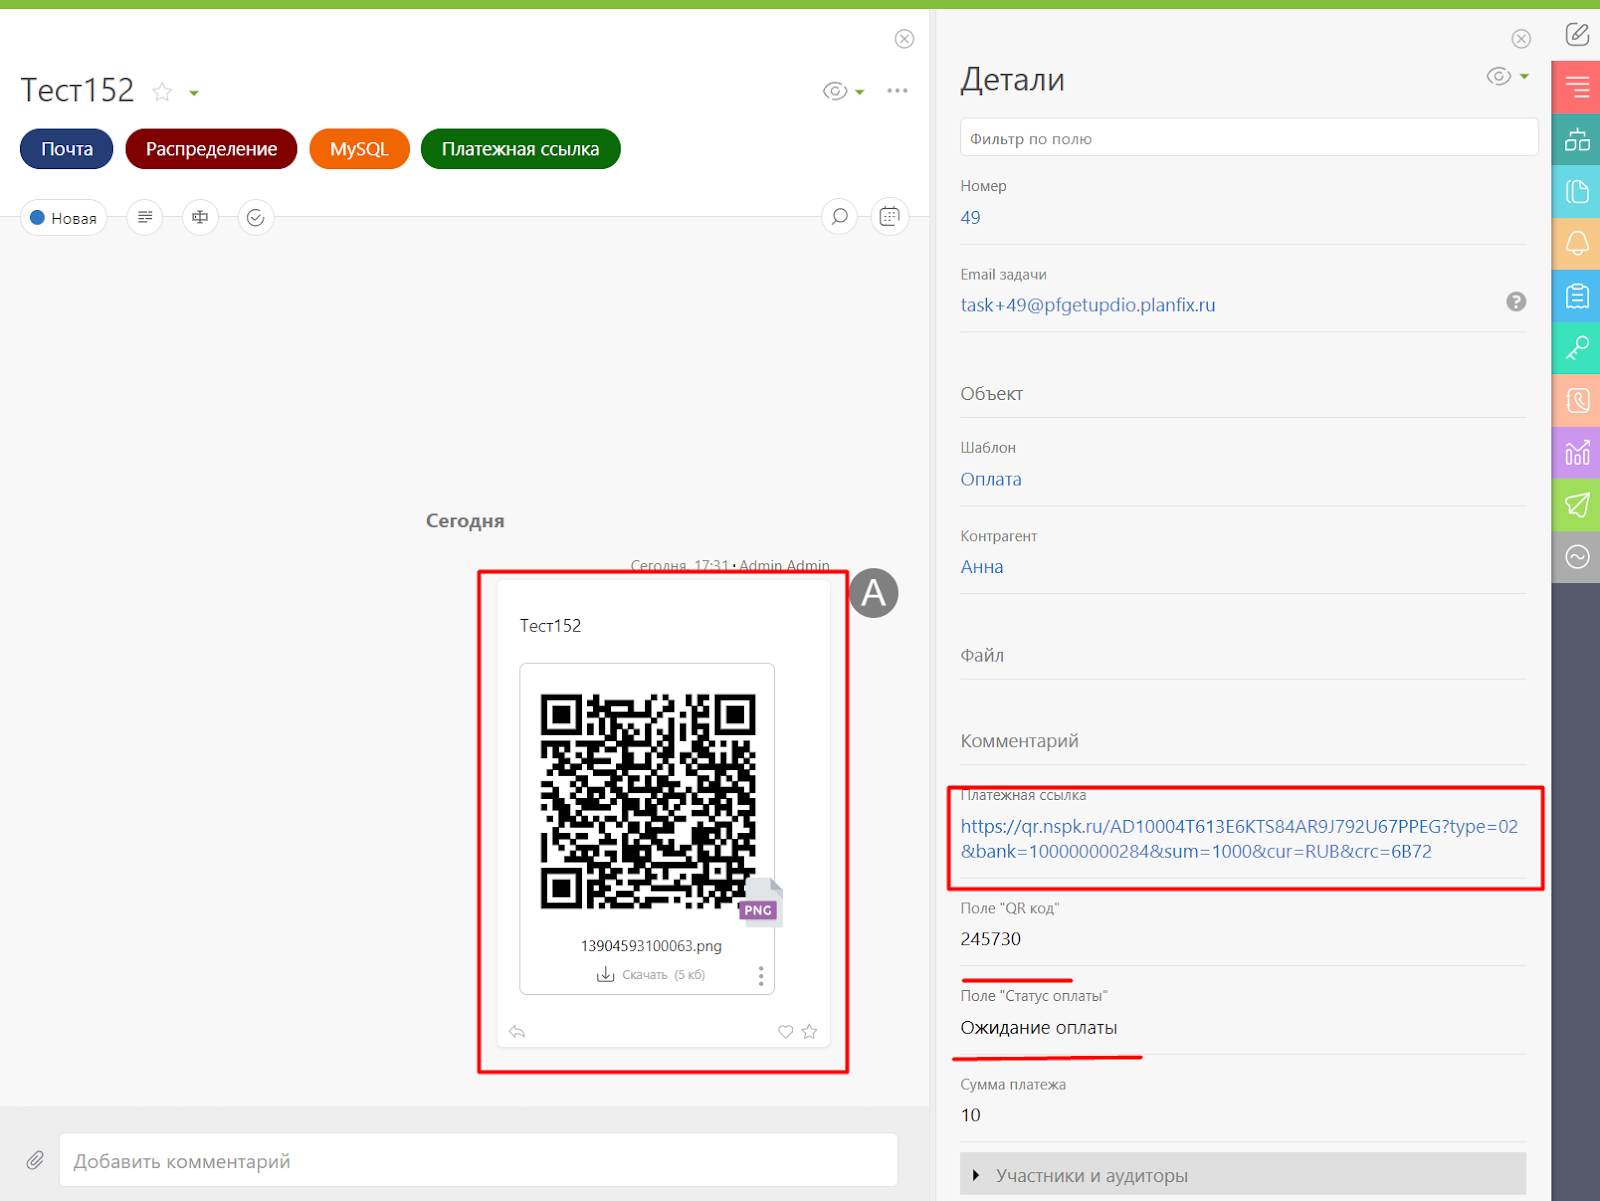1600x1201 pixels.
Task: Open the dropdown arrow beside Детали eye icon
Action: (1524, 76)
